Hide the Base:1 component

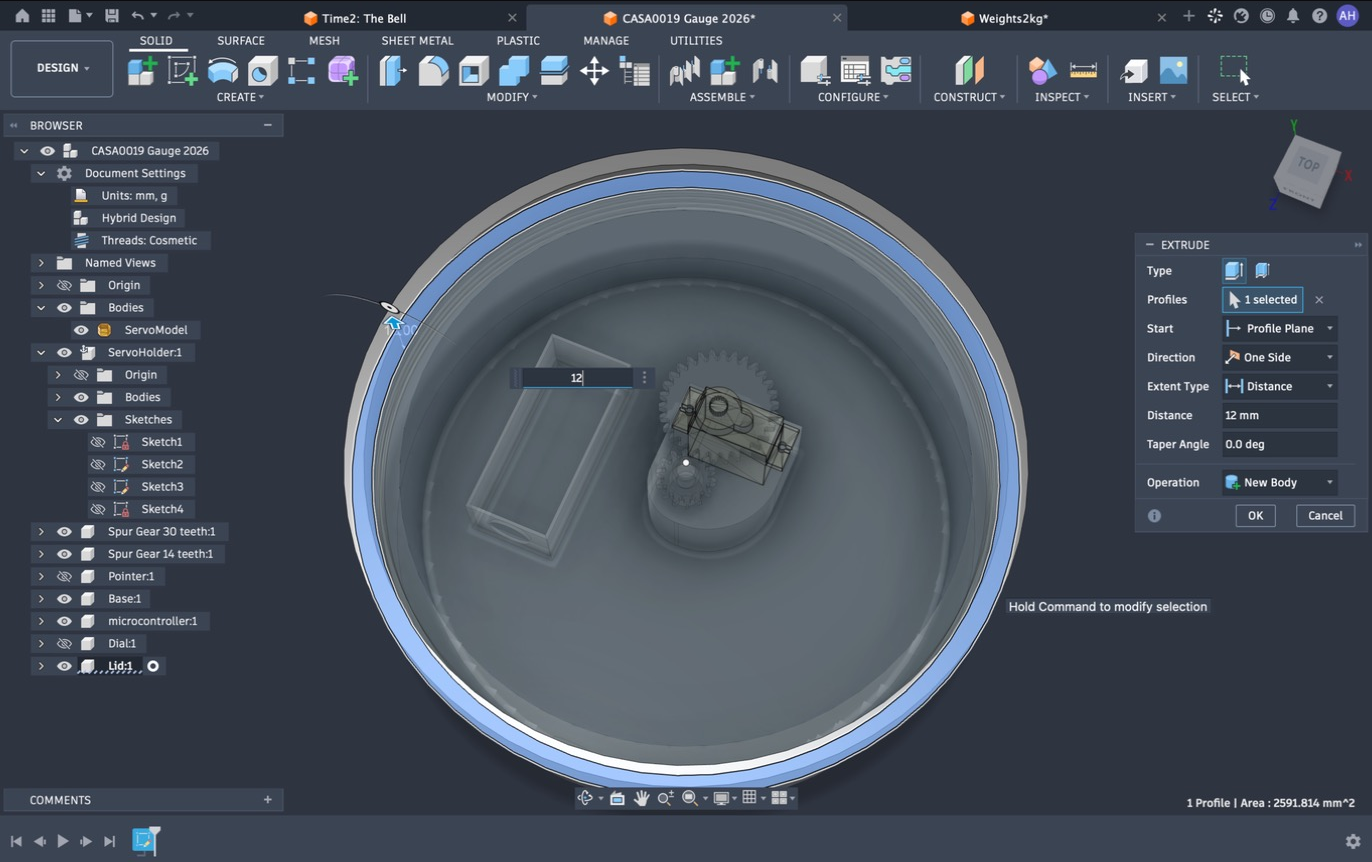pyautogui.click(x=64, y=598)
